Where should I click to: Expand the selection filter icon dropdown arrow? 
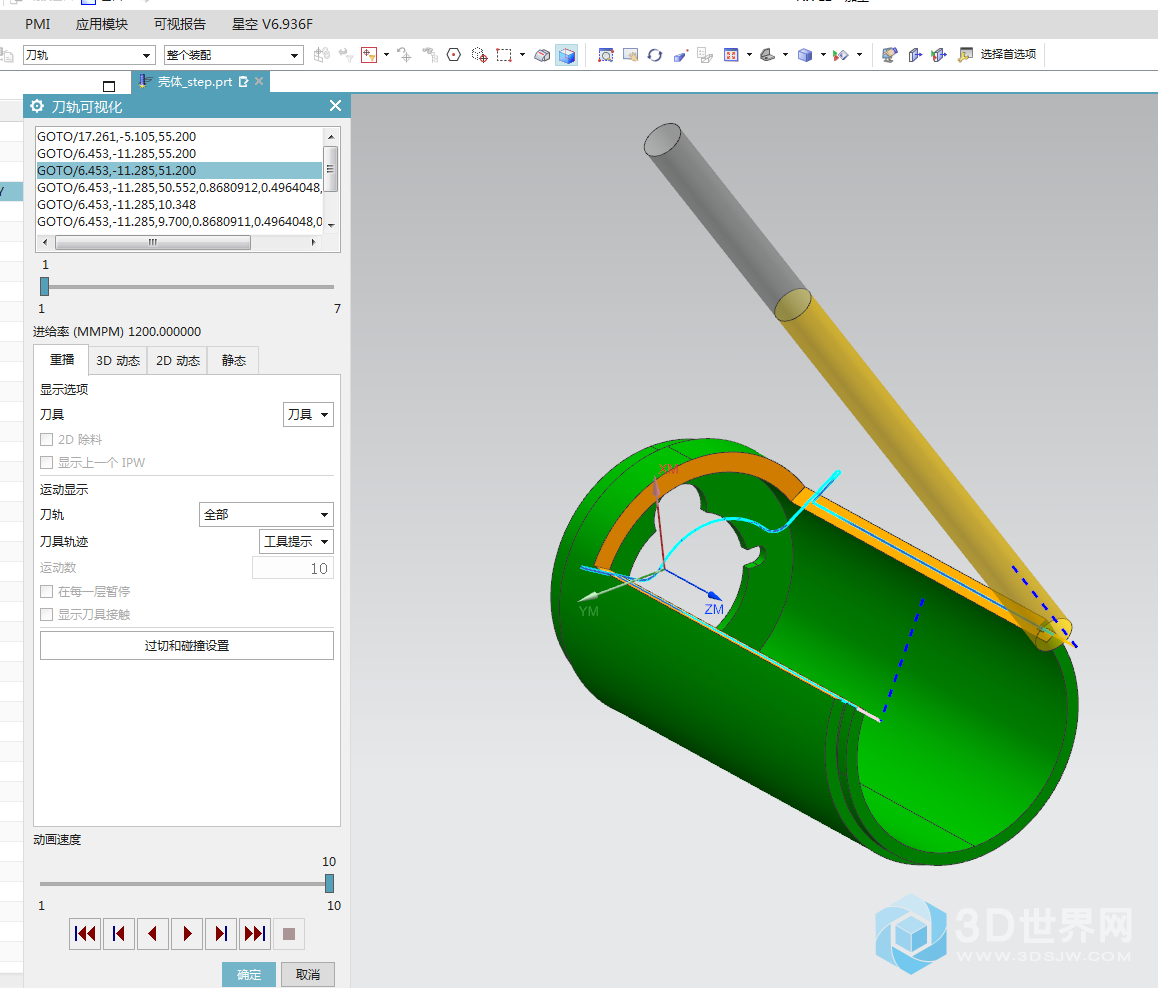(x=386, y=55)
